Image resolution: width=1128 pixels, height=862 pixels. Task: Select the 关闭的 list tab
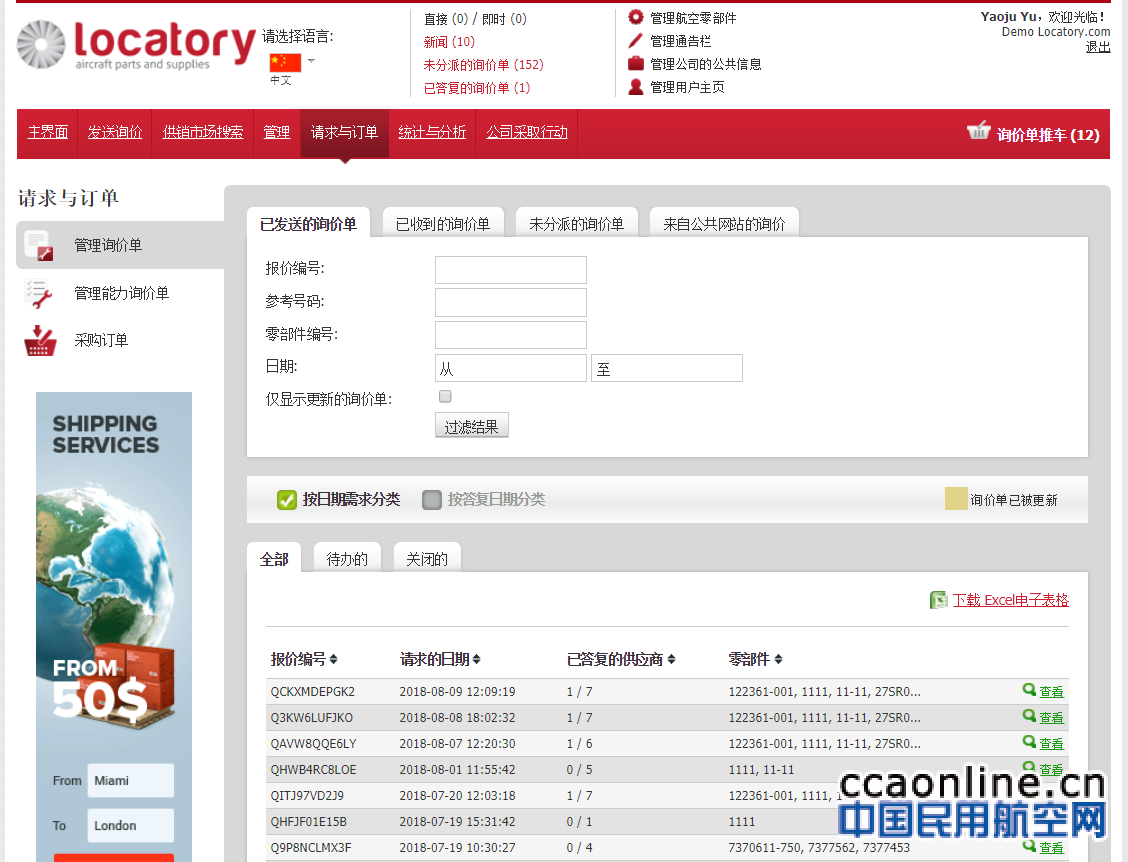(427, 559)
